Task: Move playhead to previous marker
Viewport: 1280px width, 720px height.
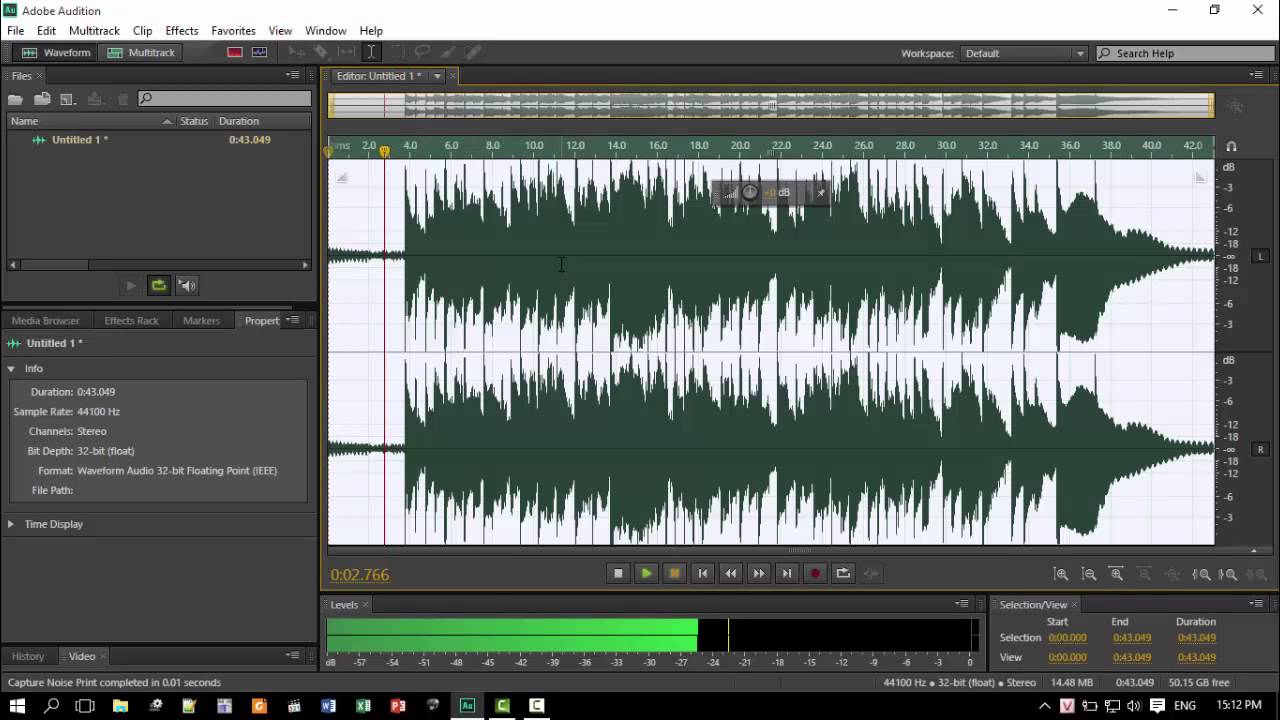Action: tap(702, 573)
